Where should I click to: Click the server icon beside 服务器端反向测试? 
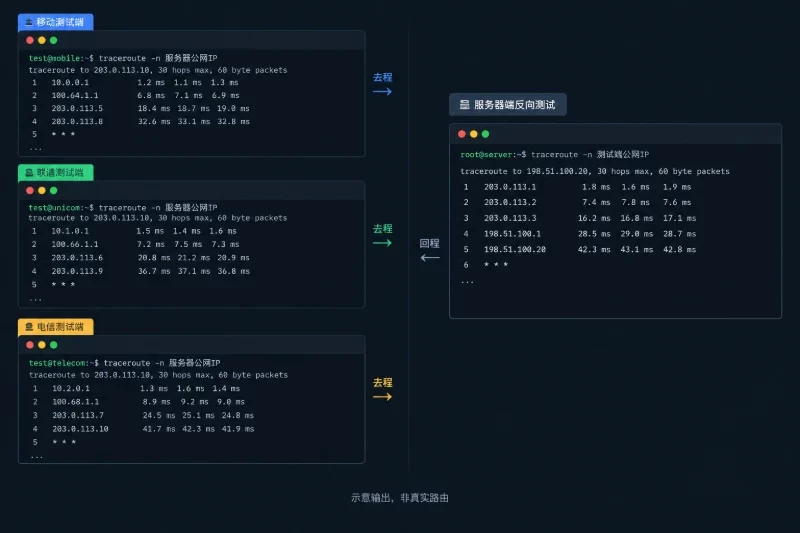tap(464, 105)
